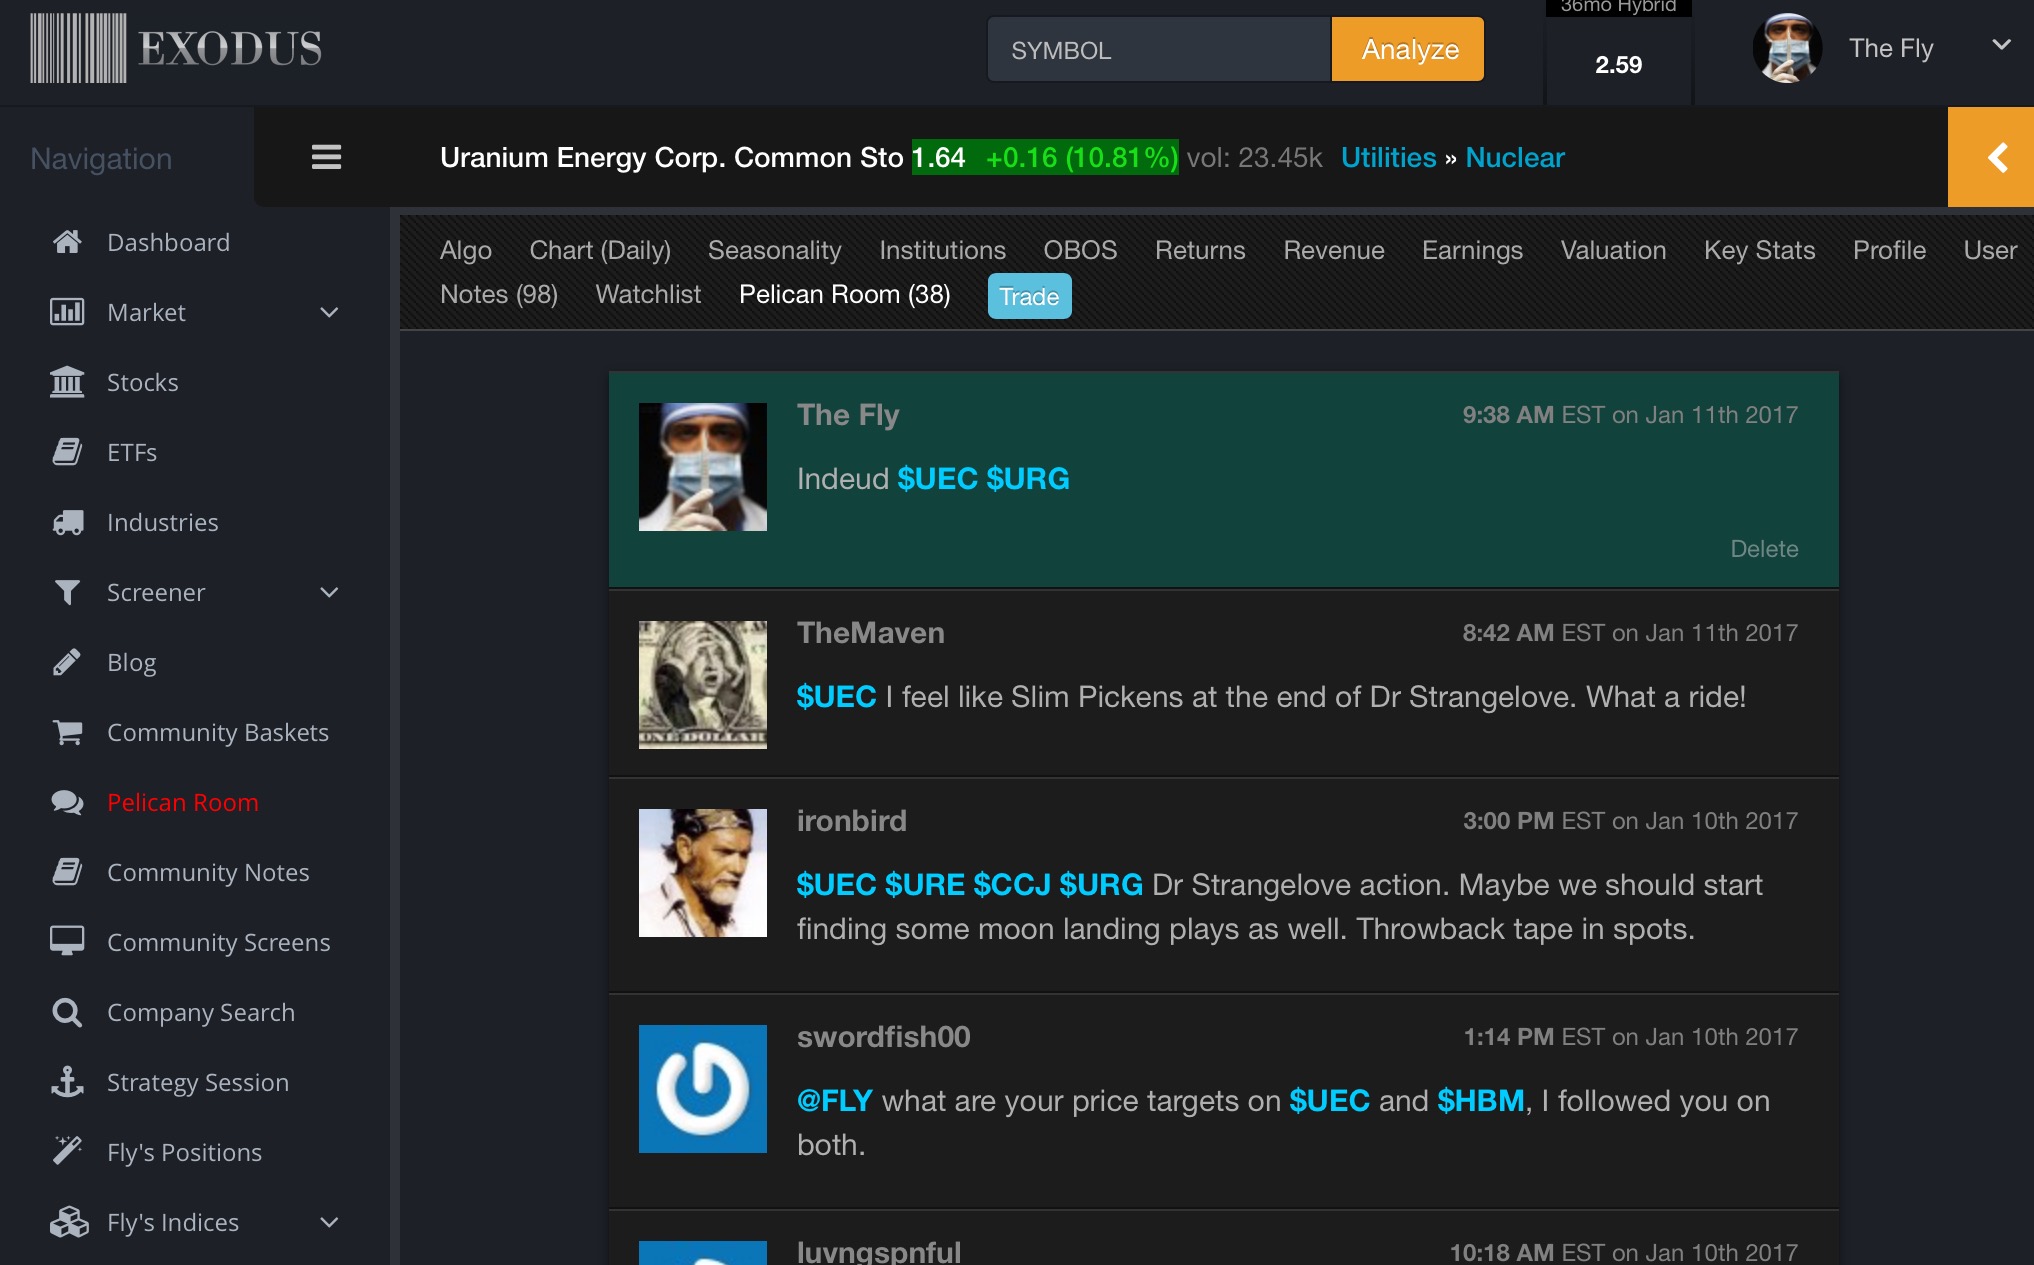
Task: Click the Exodus barcode logo
Action: (78, 48)
